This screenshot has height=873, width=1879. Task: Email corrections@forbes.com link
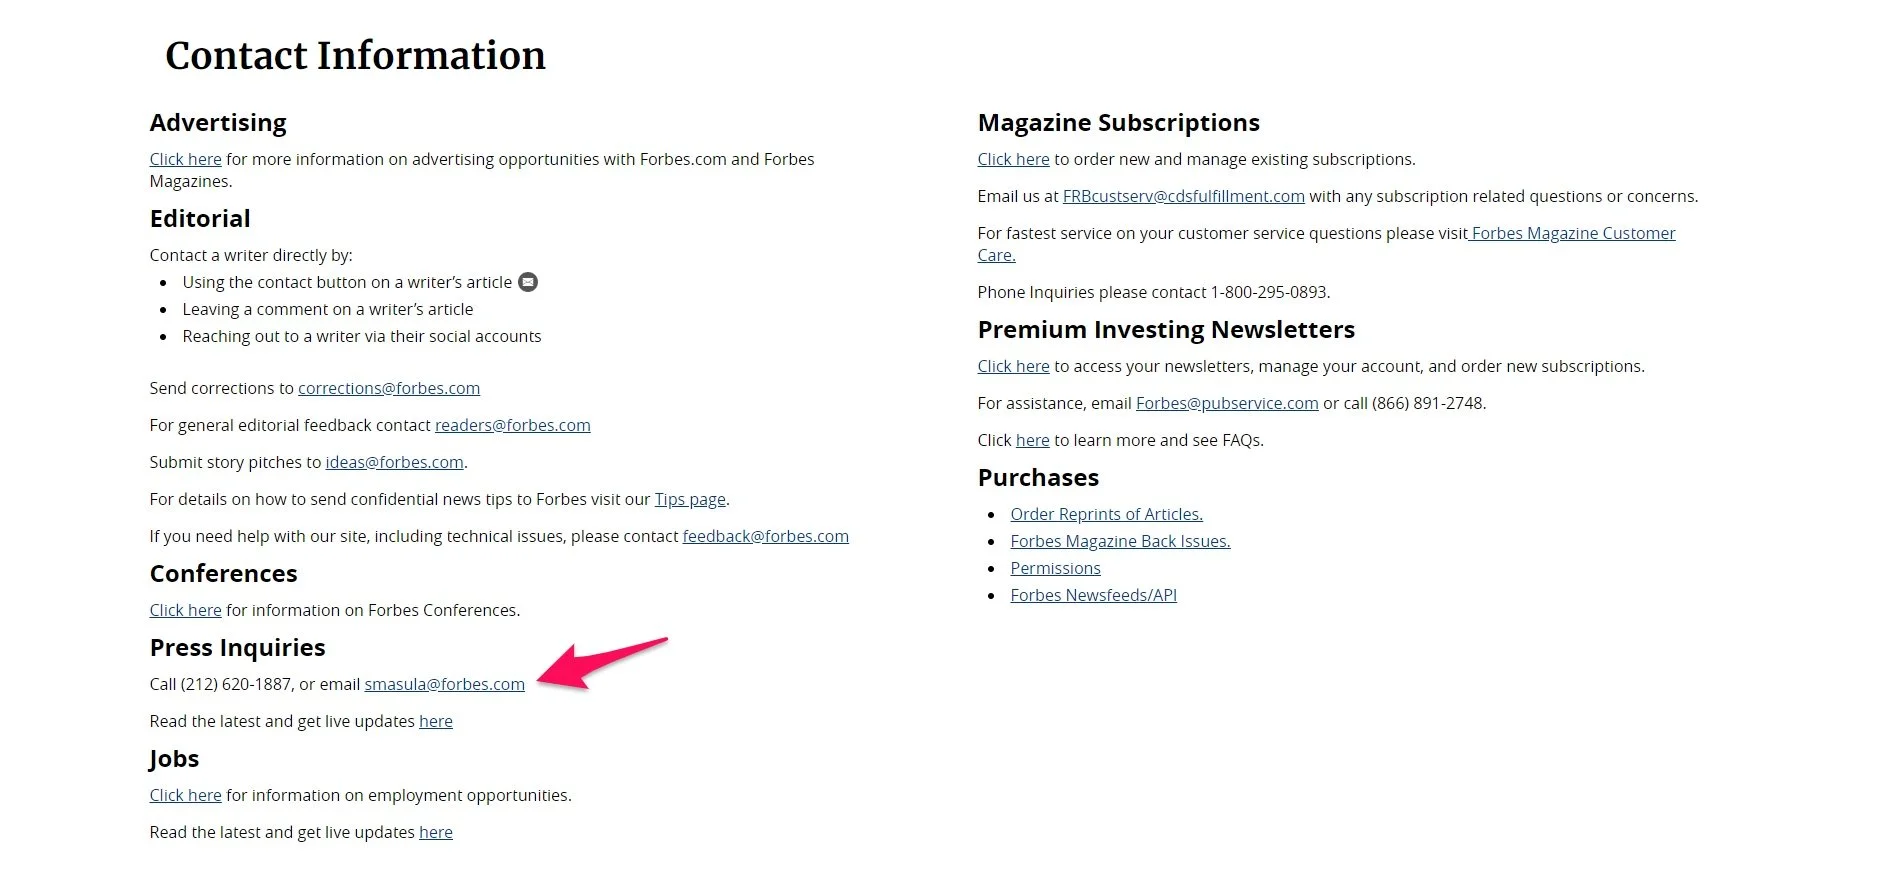point(389,388)
